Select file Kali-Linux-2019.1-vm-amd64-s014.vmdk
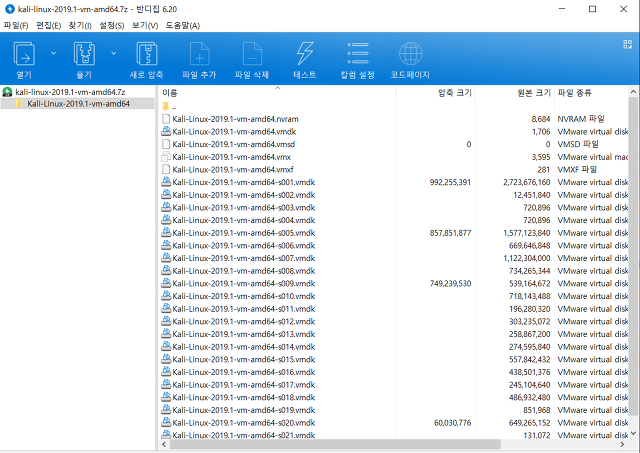This screenshot has width=640, height=453. [x=244, y=346]
